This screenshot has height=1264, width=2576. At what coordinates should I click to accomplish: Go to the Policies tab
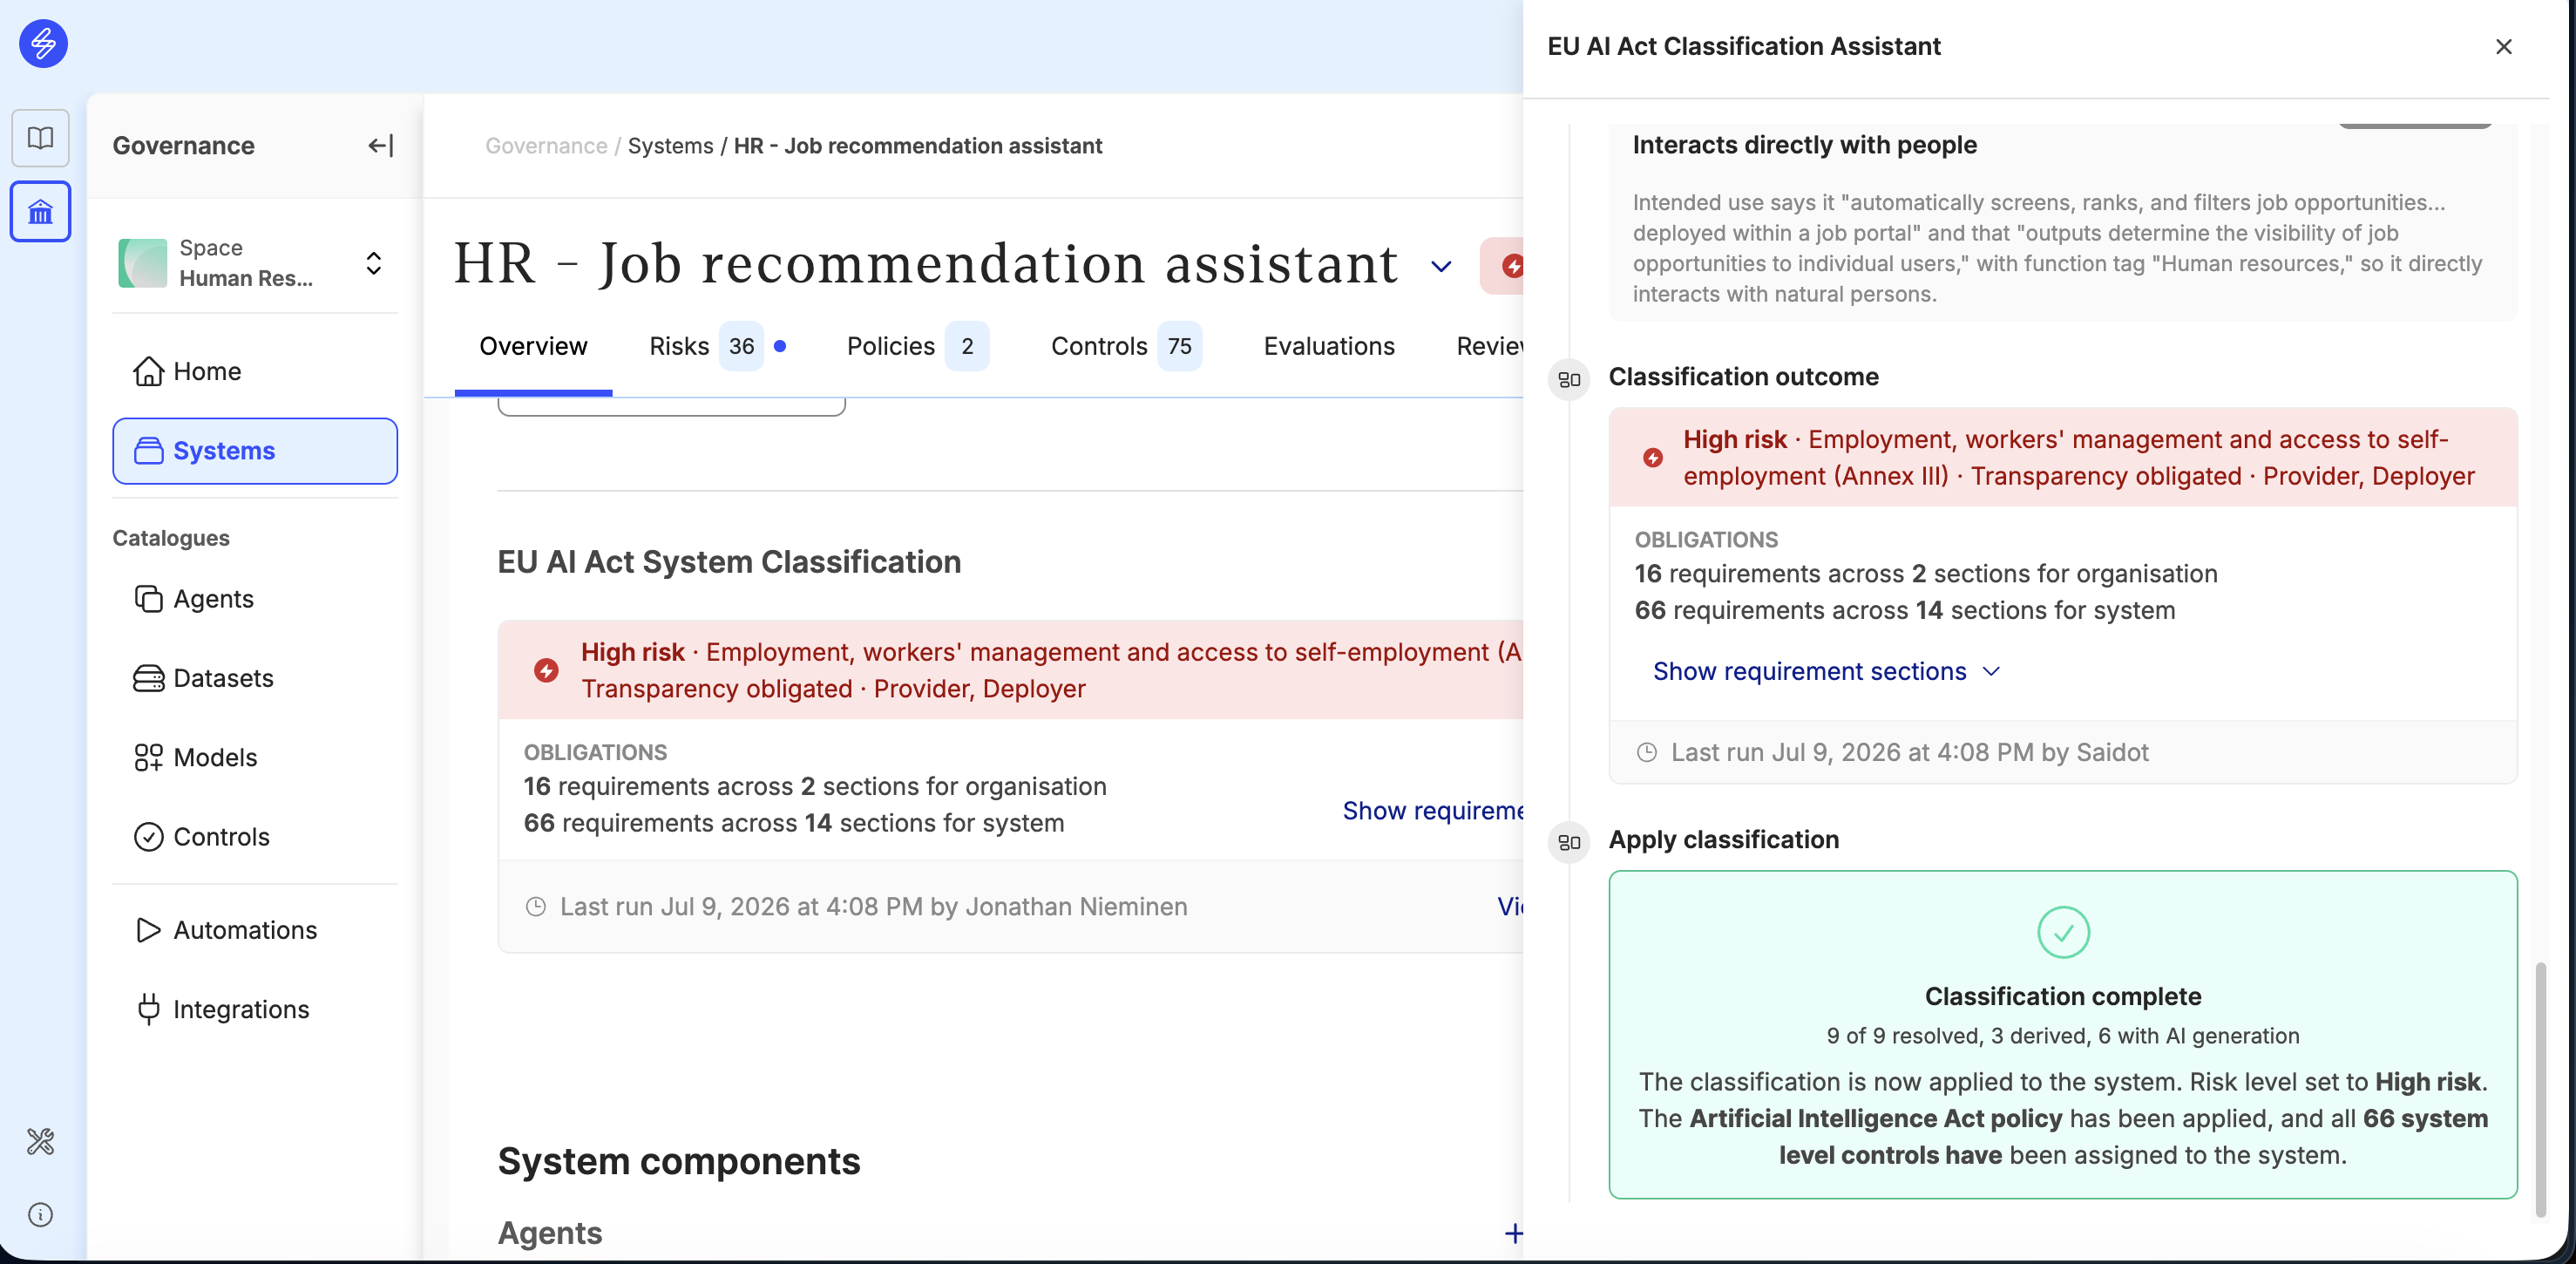[x=917, y=346]
